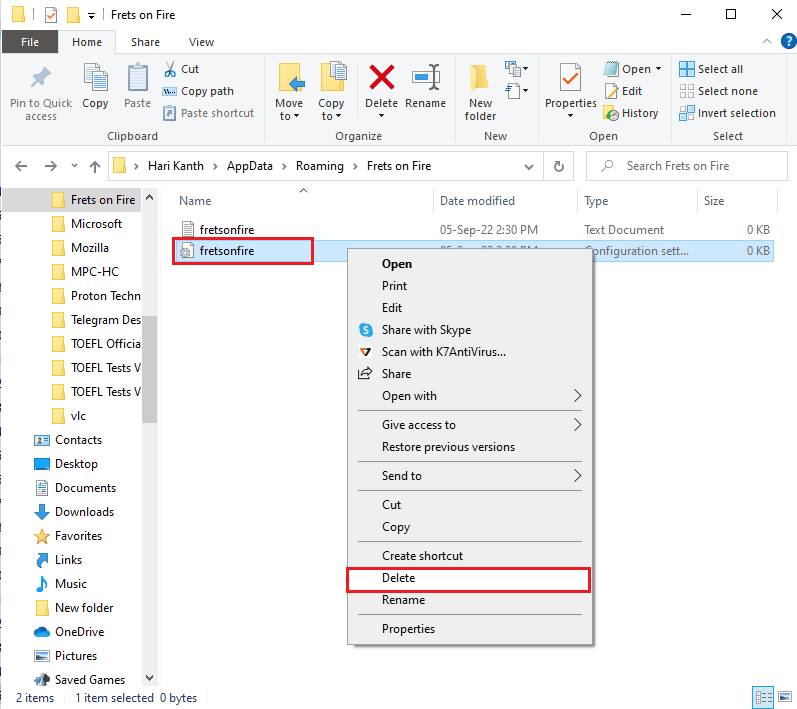
Task: Click History in the Open group
Action: coord(631,113)
